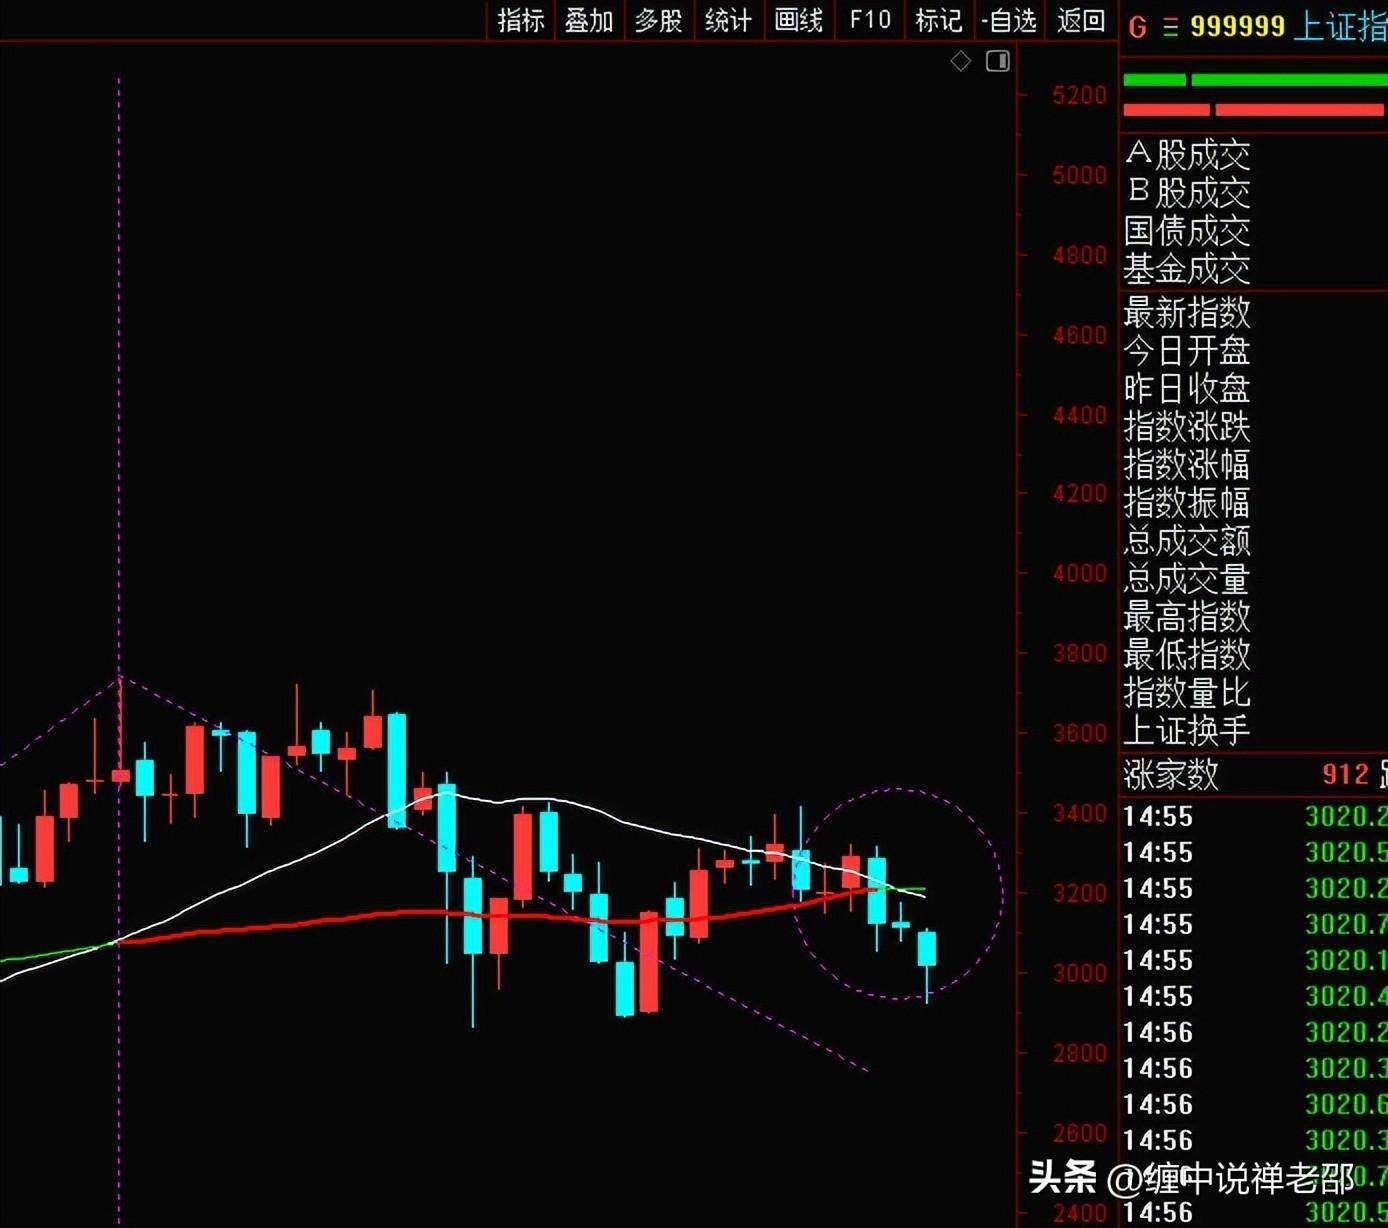Viewport: 1388px width, 1228px height.
Task: Open the 指标 indicator menu
Action: [x=521, y=20]
